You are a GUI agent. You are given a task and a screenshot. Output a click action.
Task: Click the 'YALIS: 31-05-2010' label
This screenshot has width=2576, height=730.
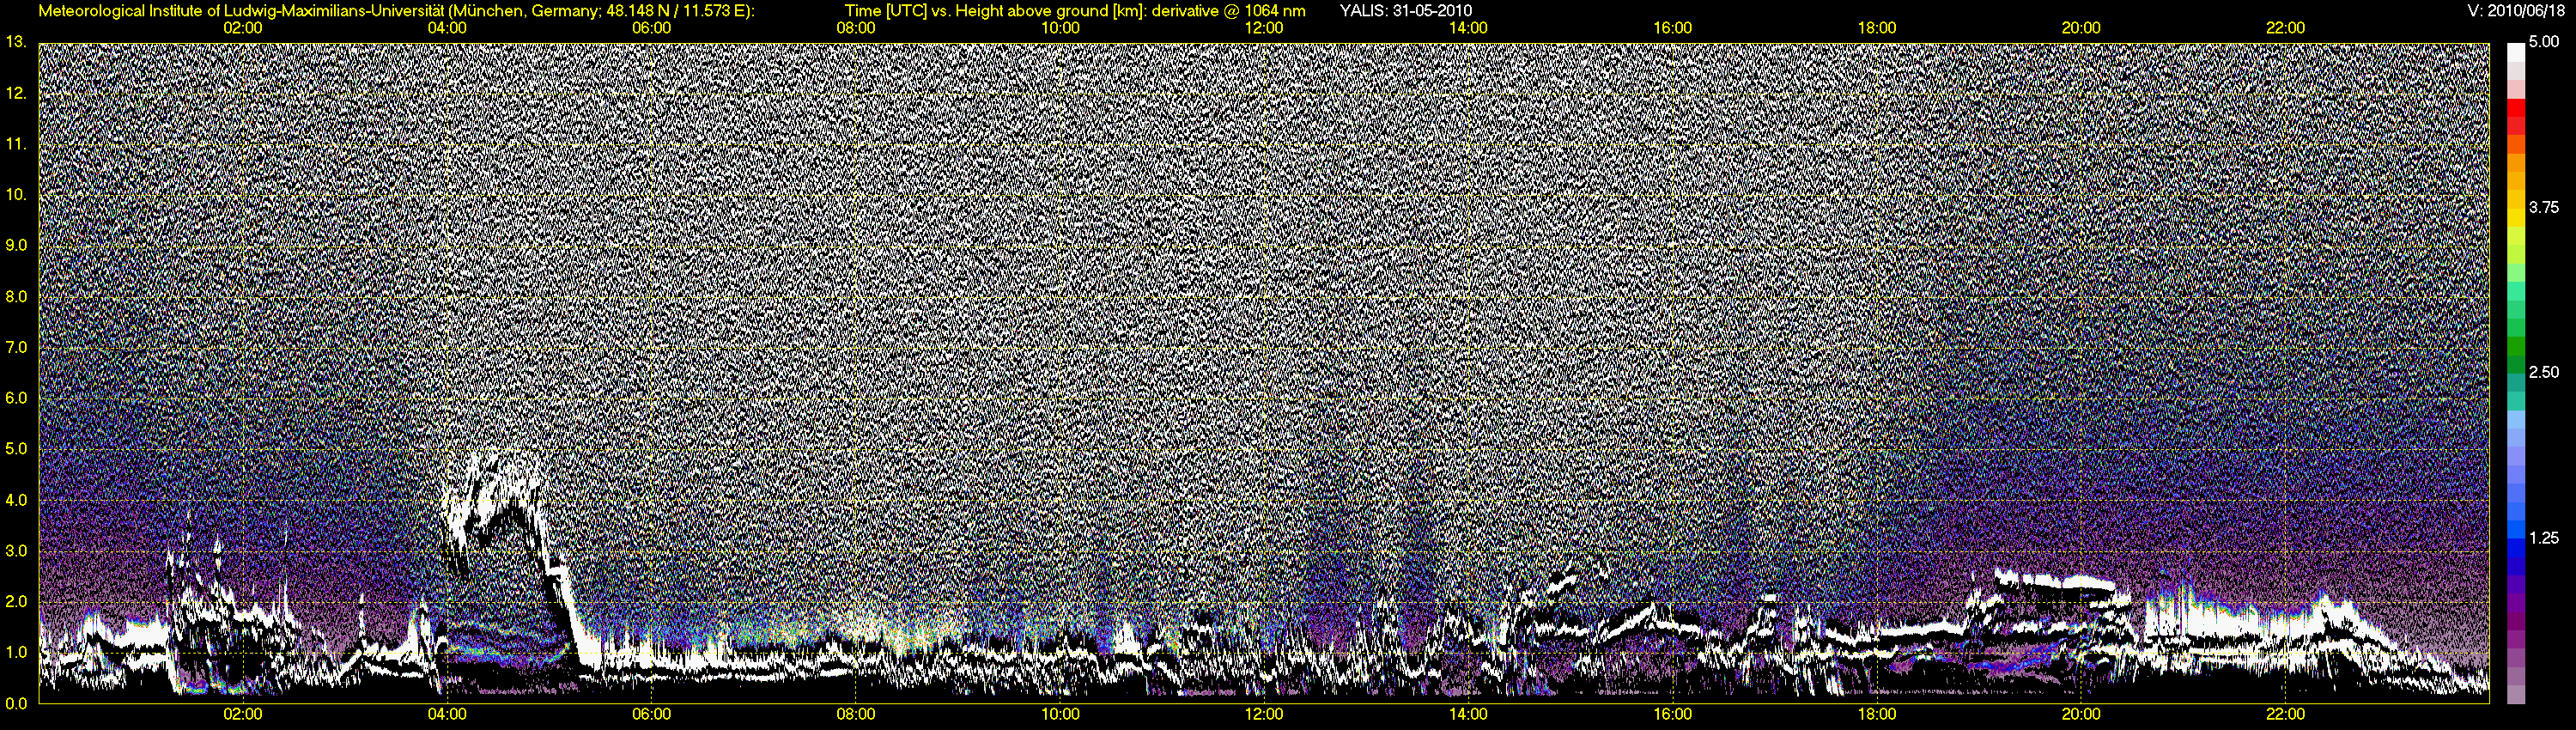point(1405,11)
